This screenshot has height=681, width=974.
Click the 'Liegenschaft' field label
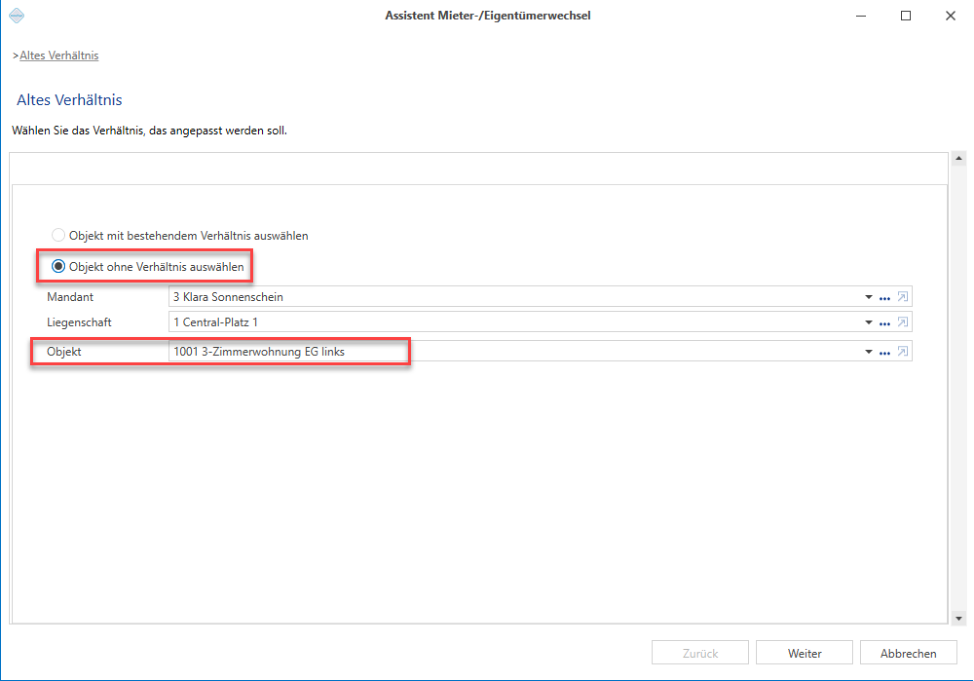point(80,322)
